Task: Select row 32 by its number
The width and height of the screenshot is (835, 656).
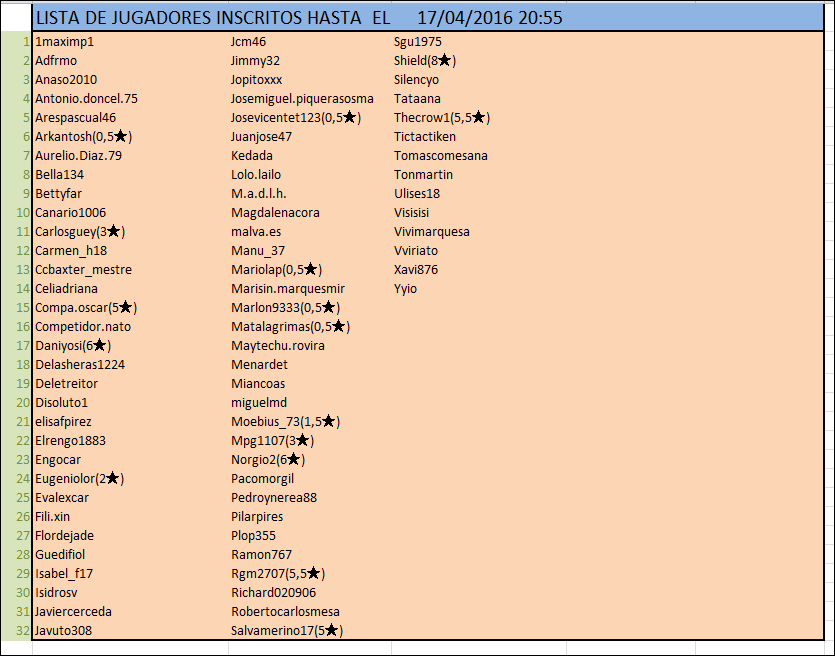Action: click(20, 630)
